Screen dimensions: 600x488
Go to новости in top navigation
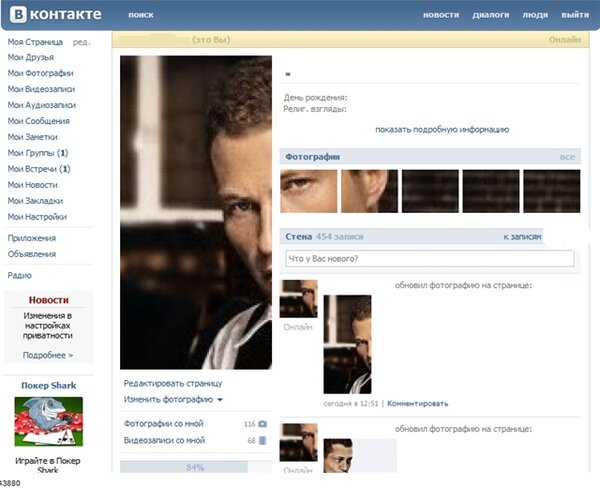click(x=441, y=15)
